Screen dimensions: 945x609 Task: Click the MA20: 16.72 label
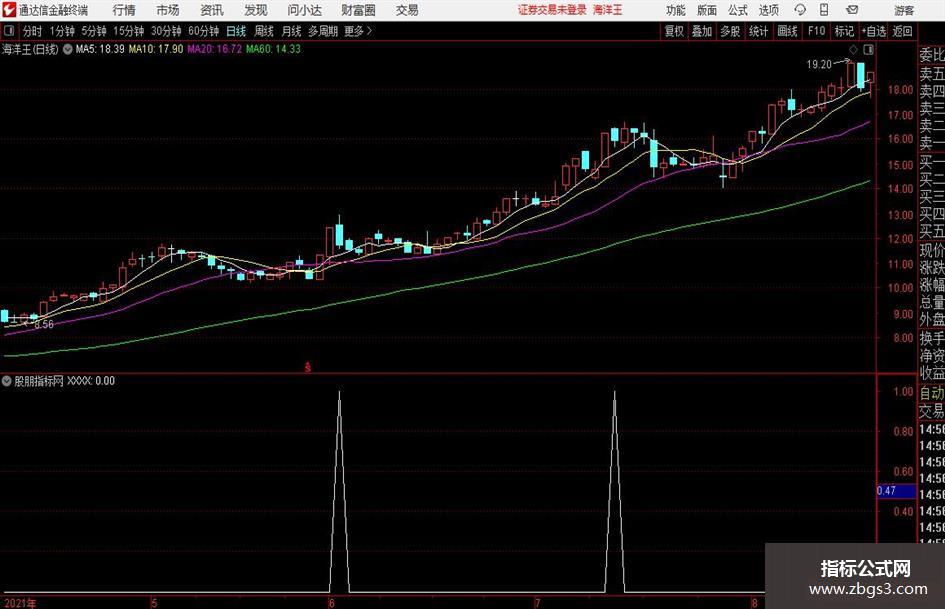click(x=215, y=49)
